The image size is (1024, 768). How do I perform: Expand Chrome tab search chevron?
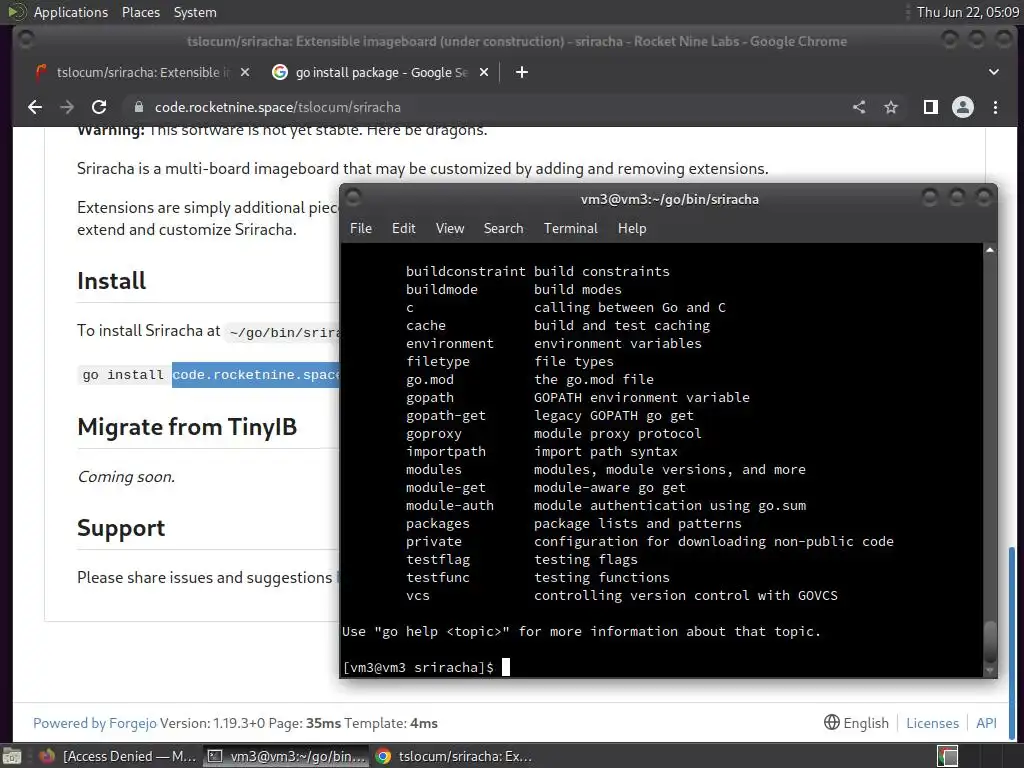[993, 72]
